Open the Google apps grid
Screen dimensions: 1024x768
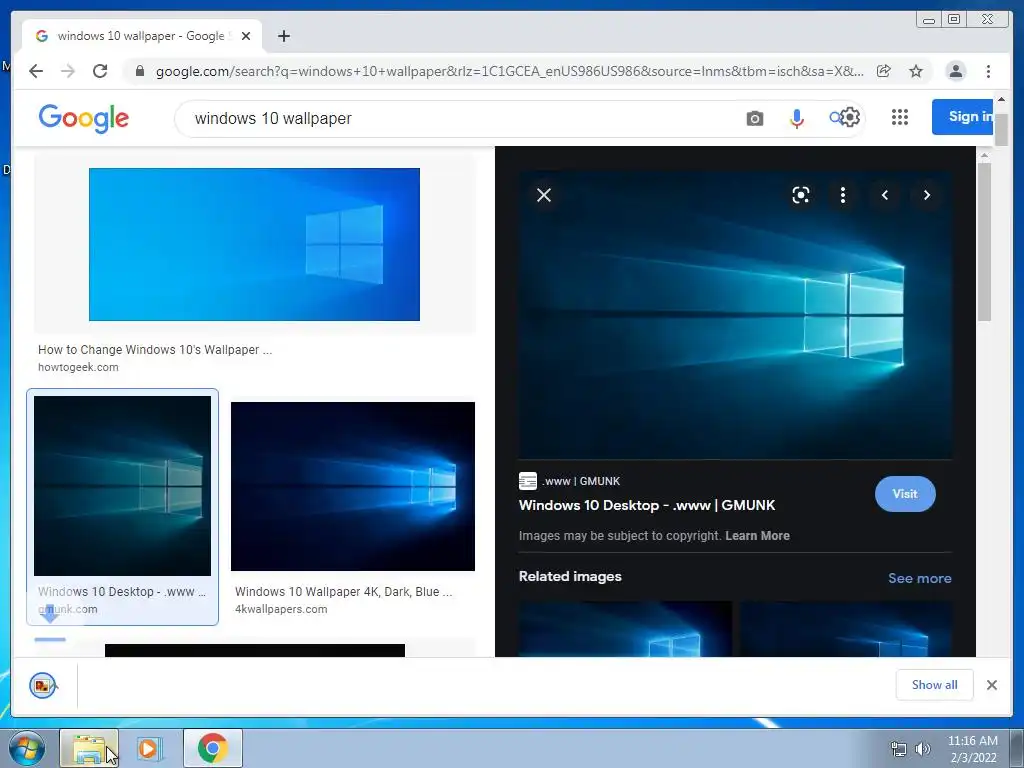click(x=900, y=117)
